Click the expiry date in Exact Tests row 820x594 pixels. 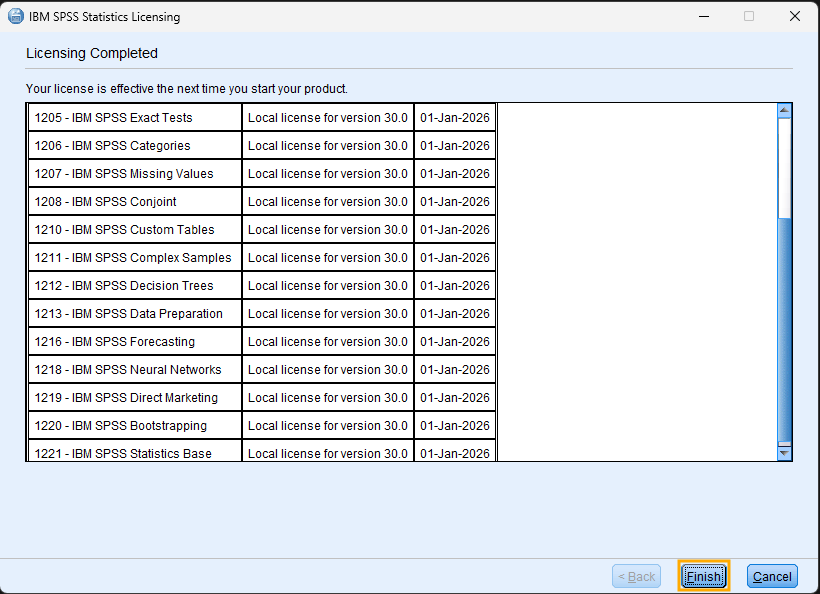click(x=455, y=118)
